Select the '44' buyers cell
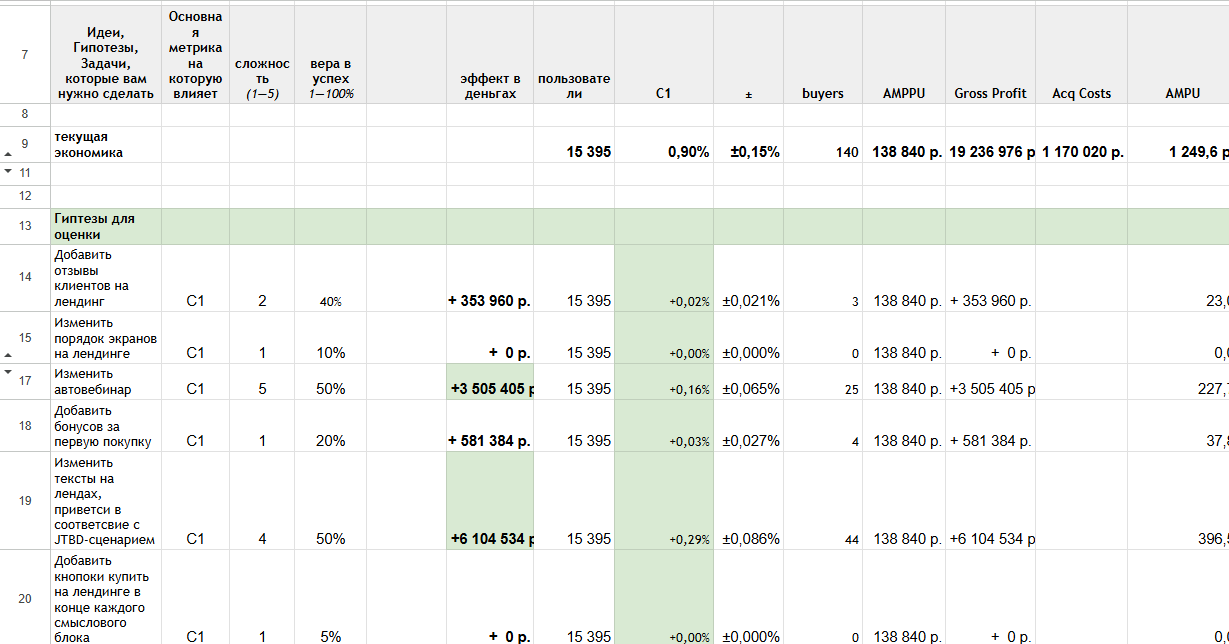The height and width of the screenshot is (644, 1229). [x=823, y=501]
